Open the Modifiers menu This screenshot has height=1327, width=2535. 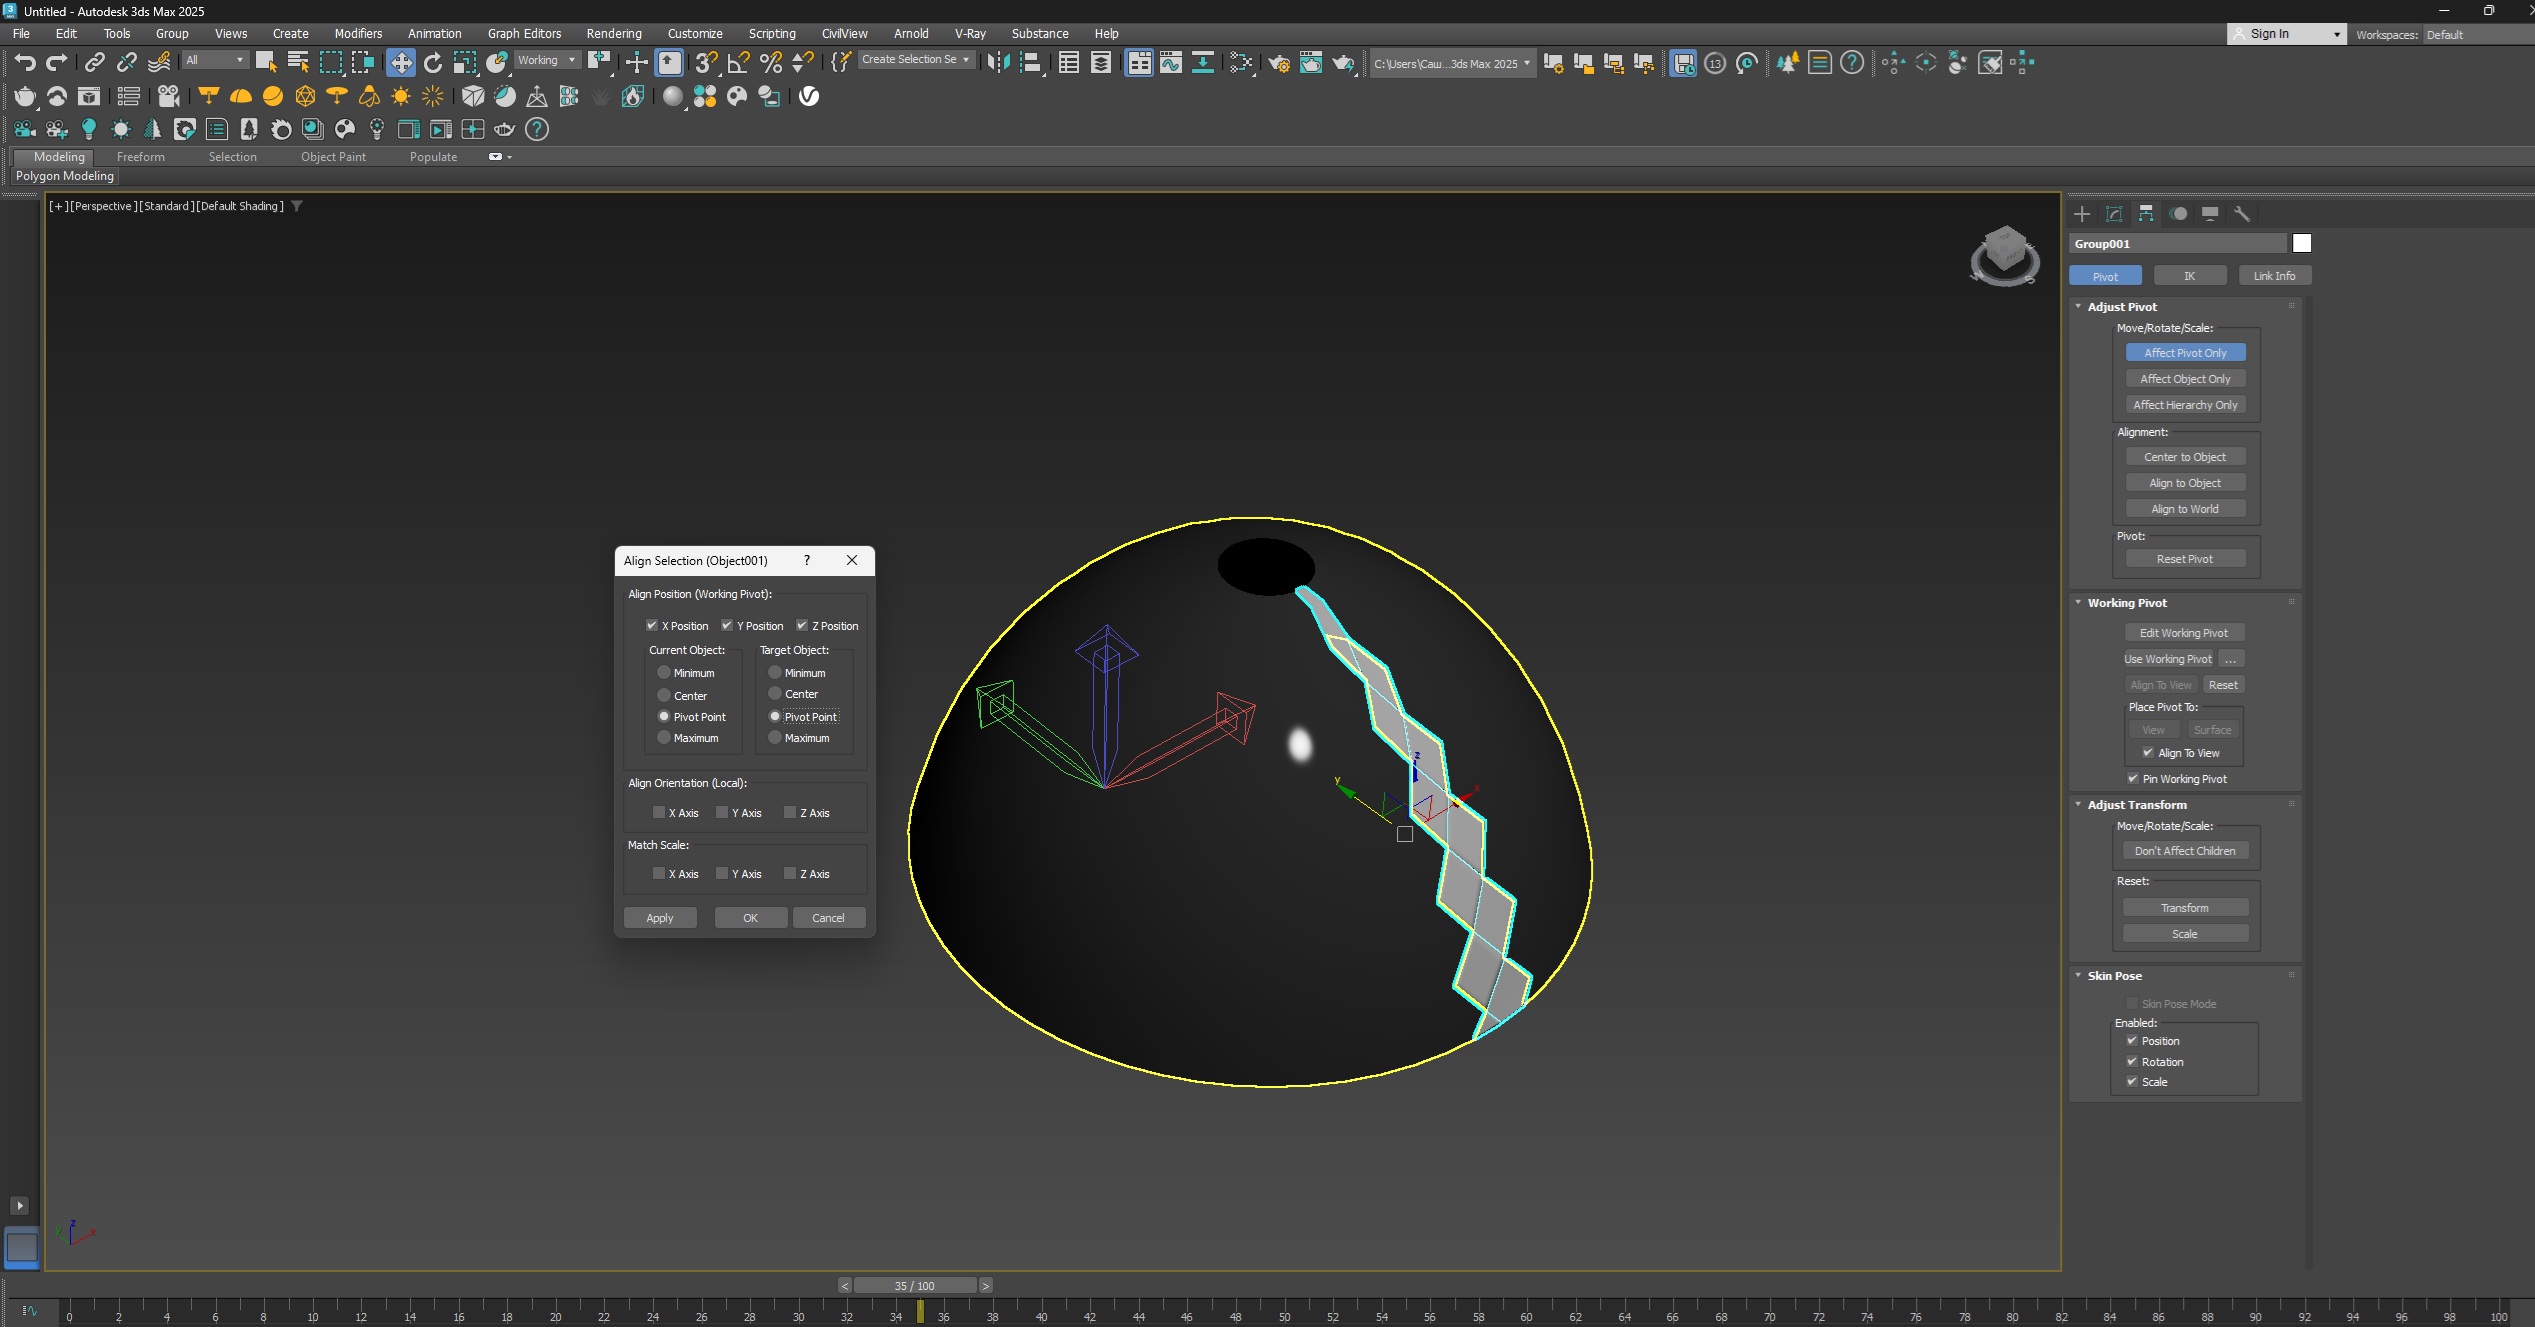coord(357,33)
